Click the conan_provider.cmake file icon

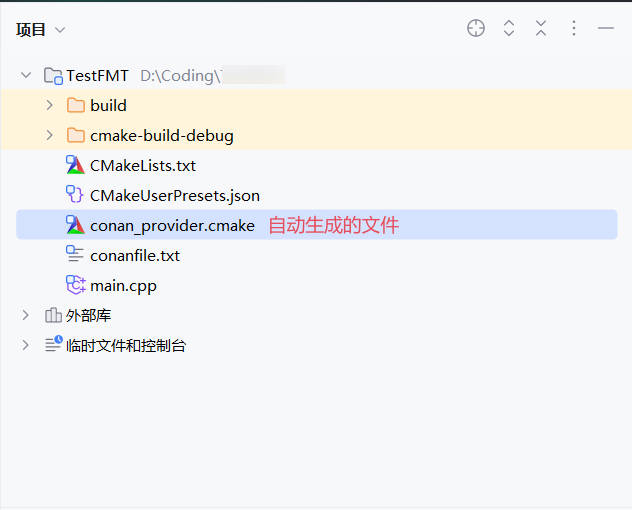pyautogui.click(x=75, y=225)
